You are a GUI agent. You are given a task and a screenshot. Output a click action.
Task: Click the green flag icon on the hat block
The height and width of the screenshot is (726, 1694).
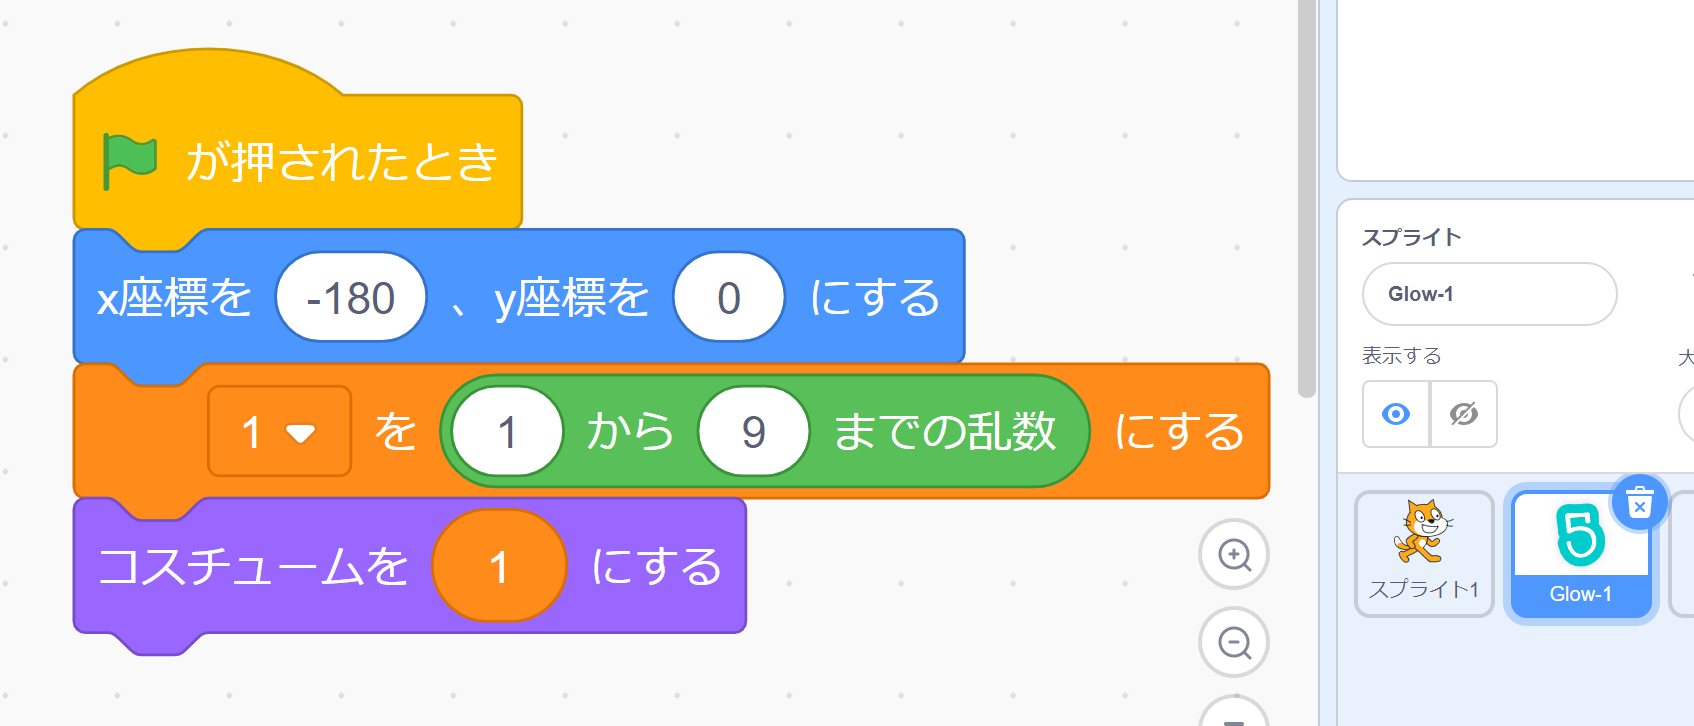click(130, 162)
